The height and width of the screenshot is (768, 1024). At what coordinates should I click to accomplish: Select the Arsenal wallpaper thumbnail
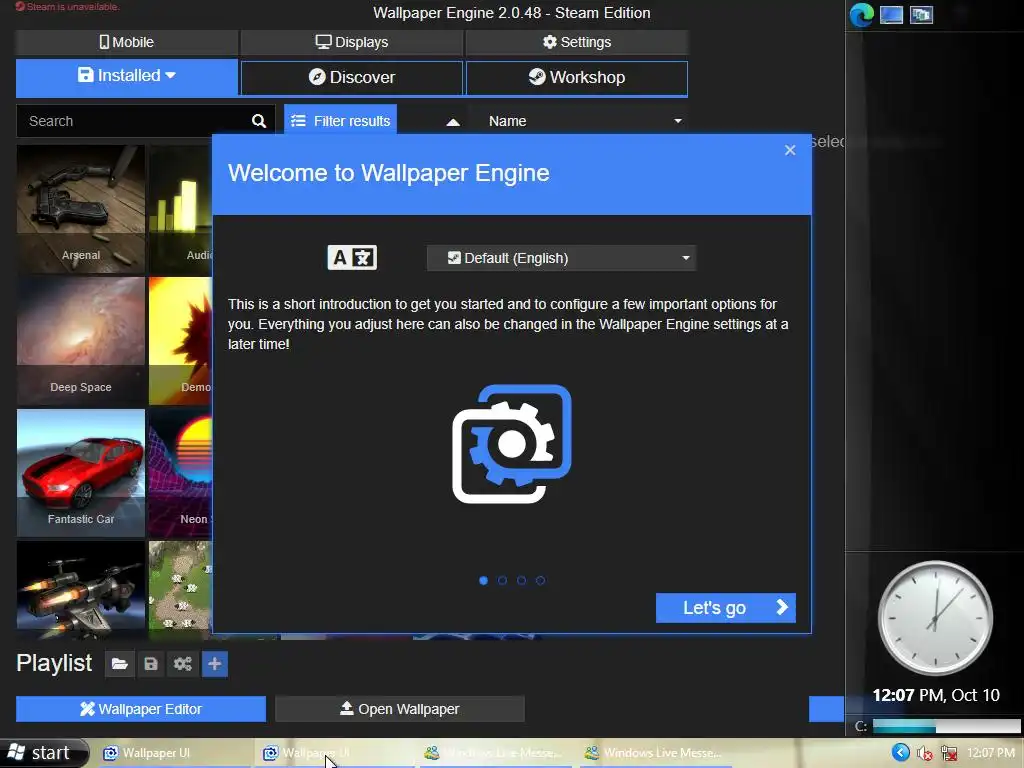81,209
